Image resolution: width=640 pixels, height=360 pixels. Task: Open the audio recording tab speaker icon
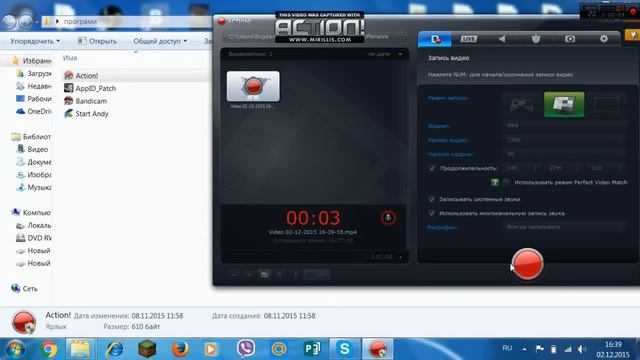(502, 39)
